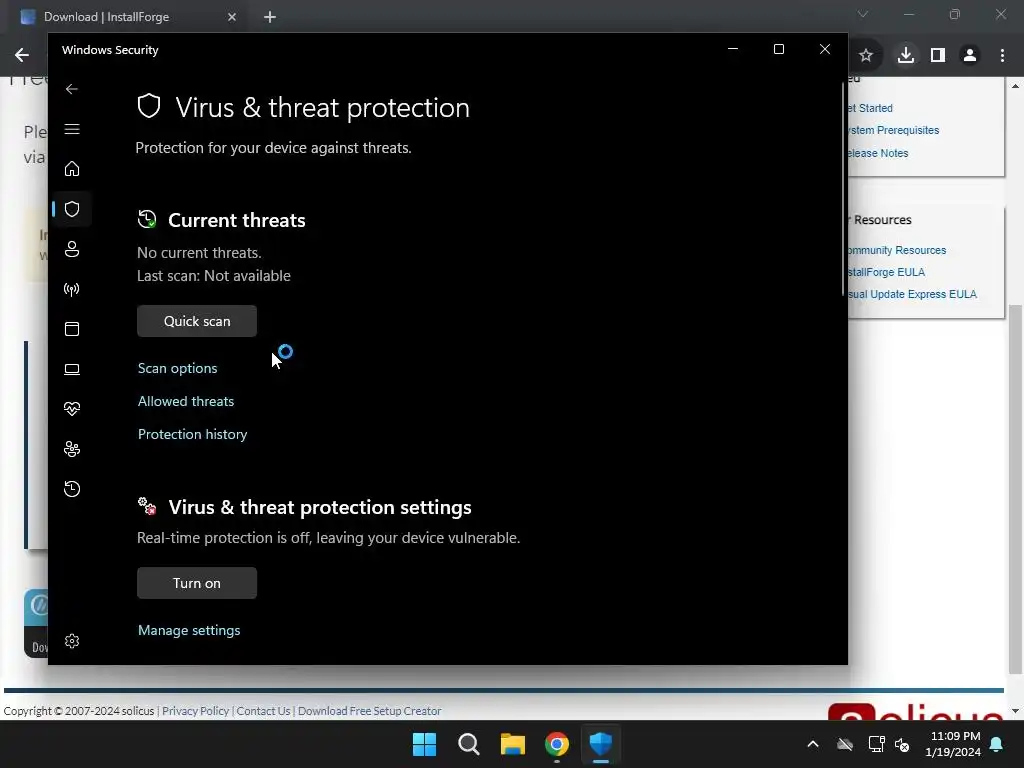
Task: Open Protection history sidebar icon
Action: (72, 488)
